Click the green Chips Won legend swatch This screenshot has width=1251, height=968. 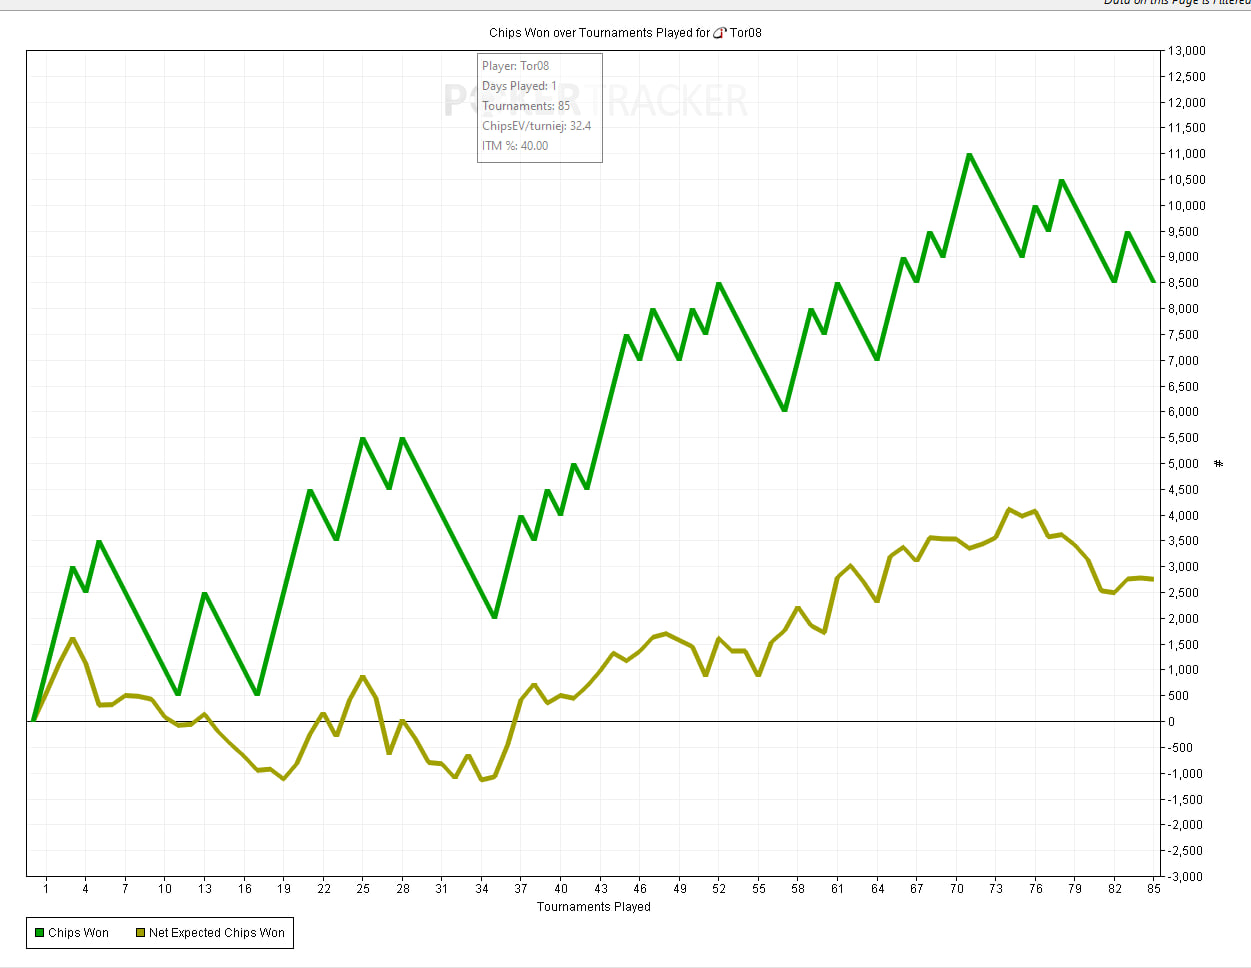click(39, 933)
